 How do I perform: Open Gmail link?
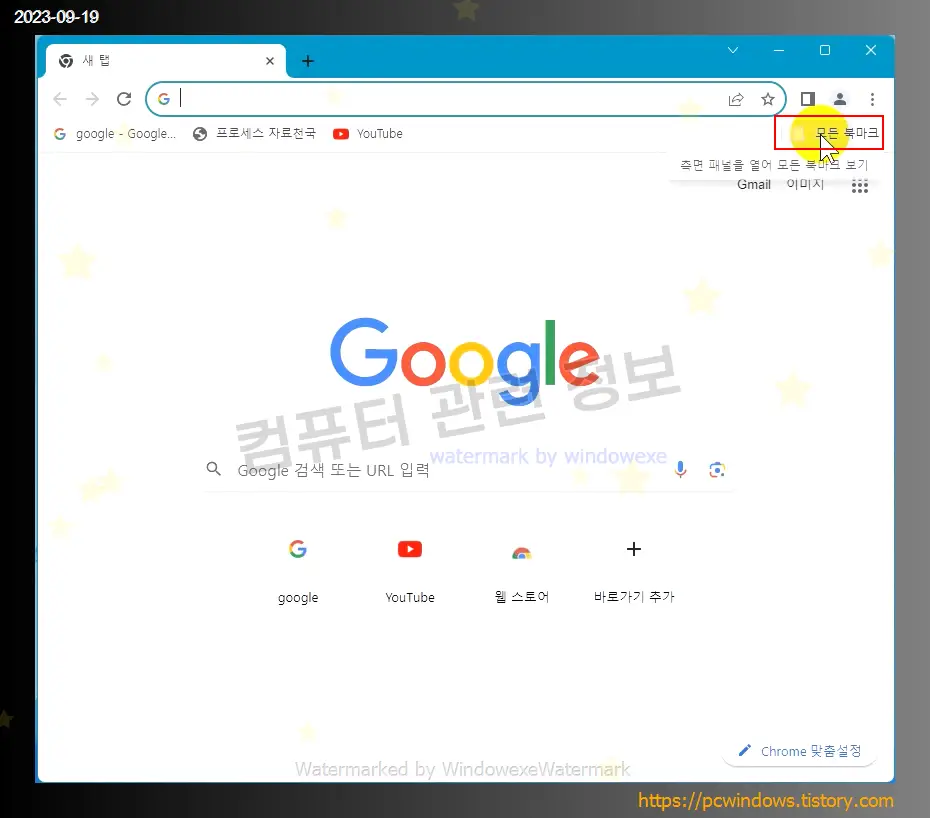coord(754,184)
